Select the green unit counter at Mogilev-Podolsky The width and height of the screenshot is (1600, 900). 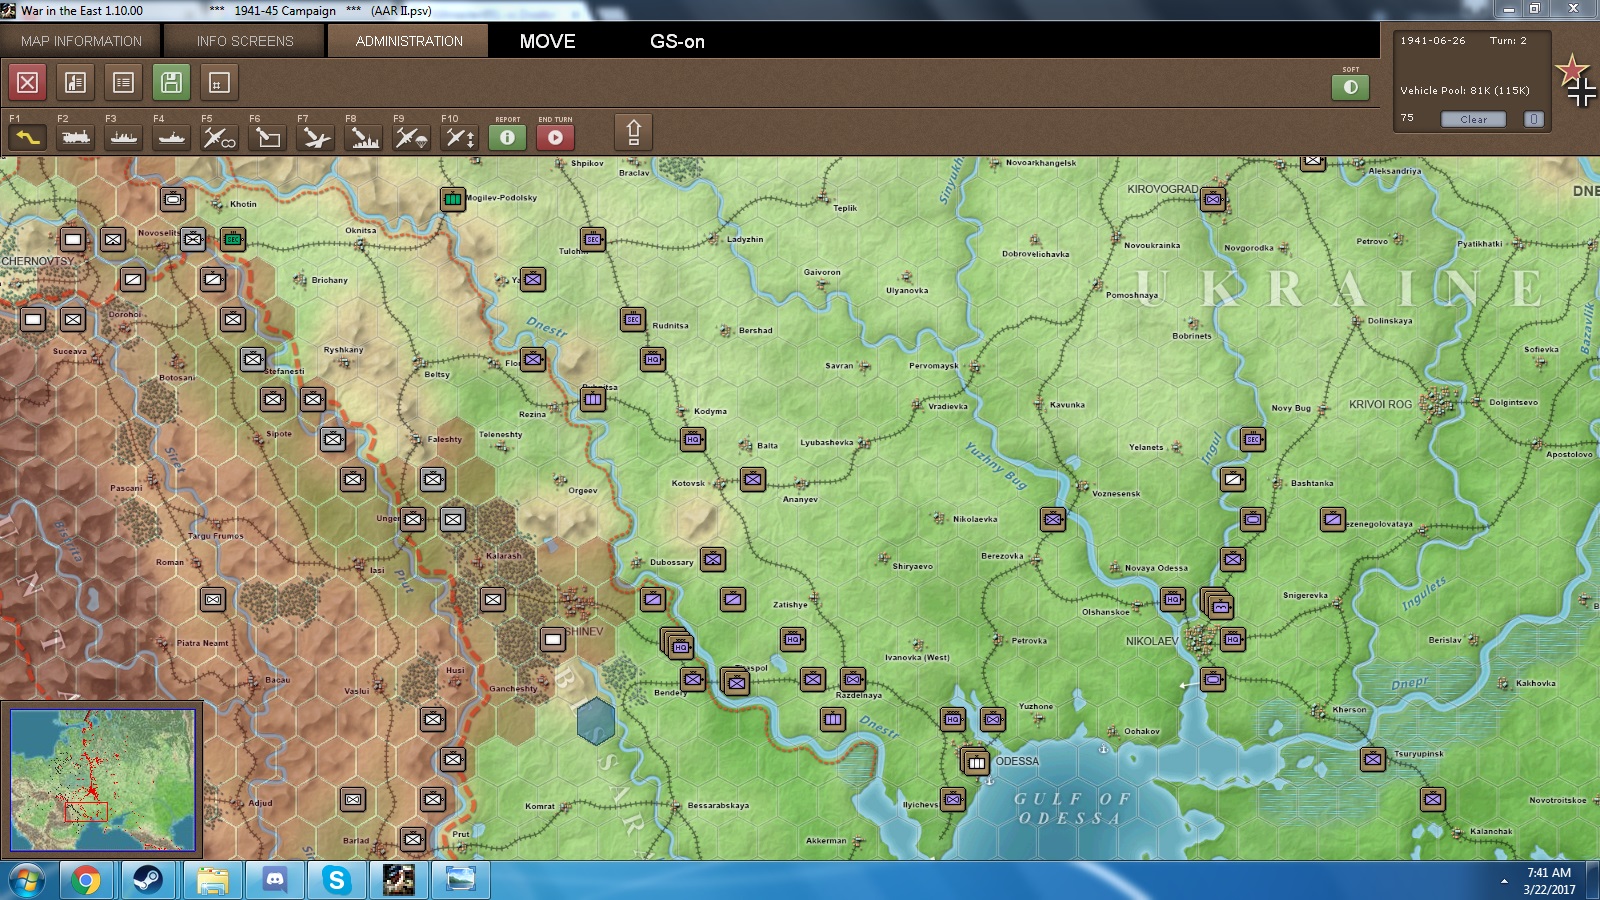click(x=453, y=199)
